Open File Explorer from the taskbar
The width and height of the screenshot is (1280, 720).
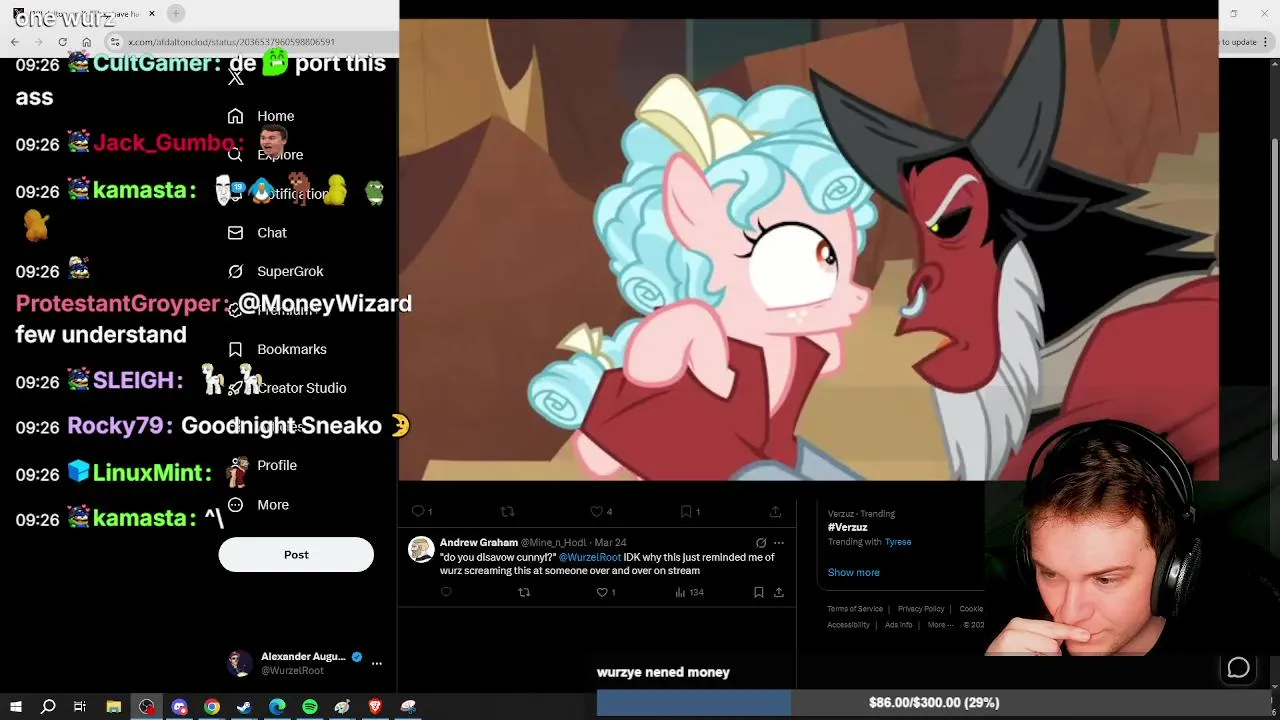click(x=114, y=707)
